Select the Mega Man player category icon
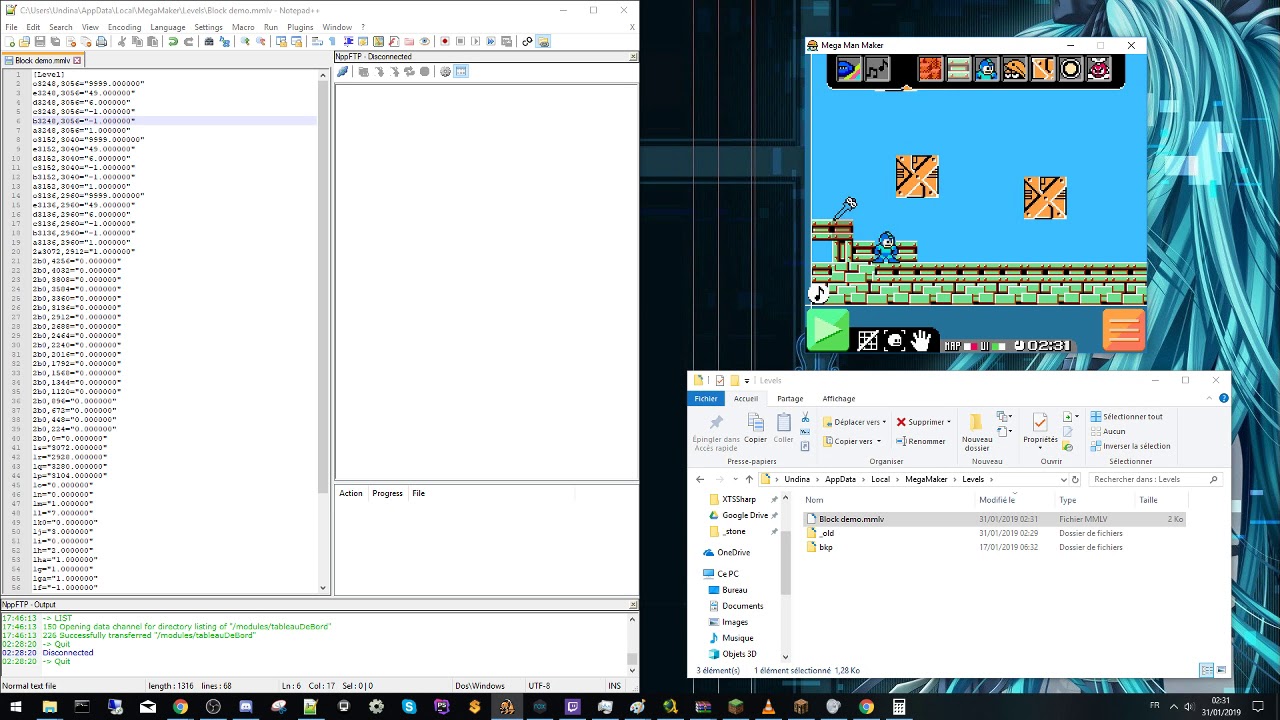 coord(986,69)
